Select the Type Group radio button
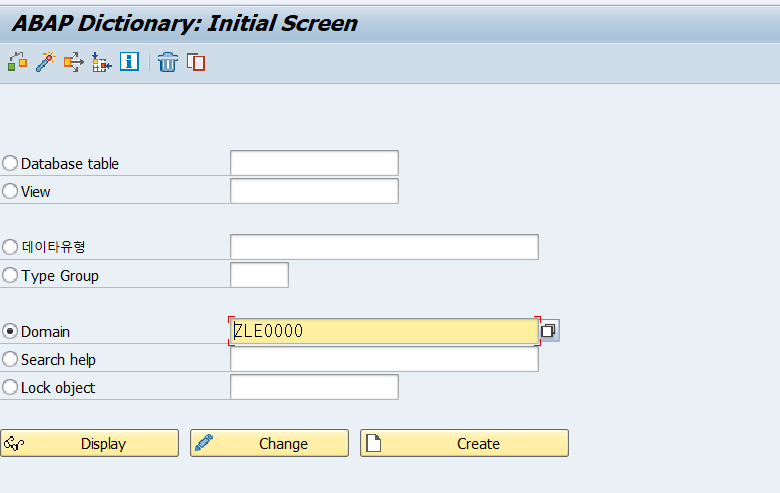 coord(10,275)
